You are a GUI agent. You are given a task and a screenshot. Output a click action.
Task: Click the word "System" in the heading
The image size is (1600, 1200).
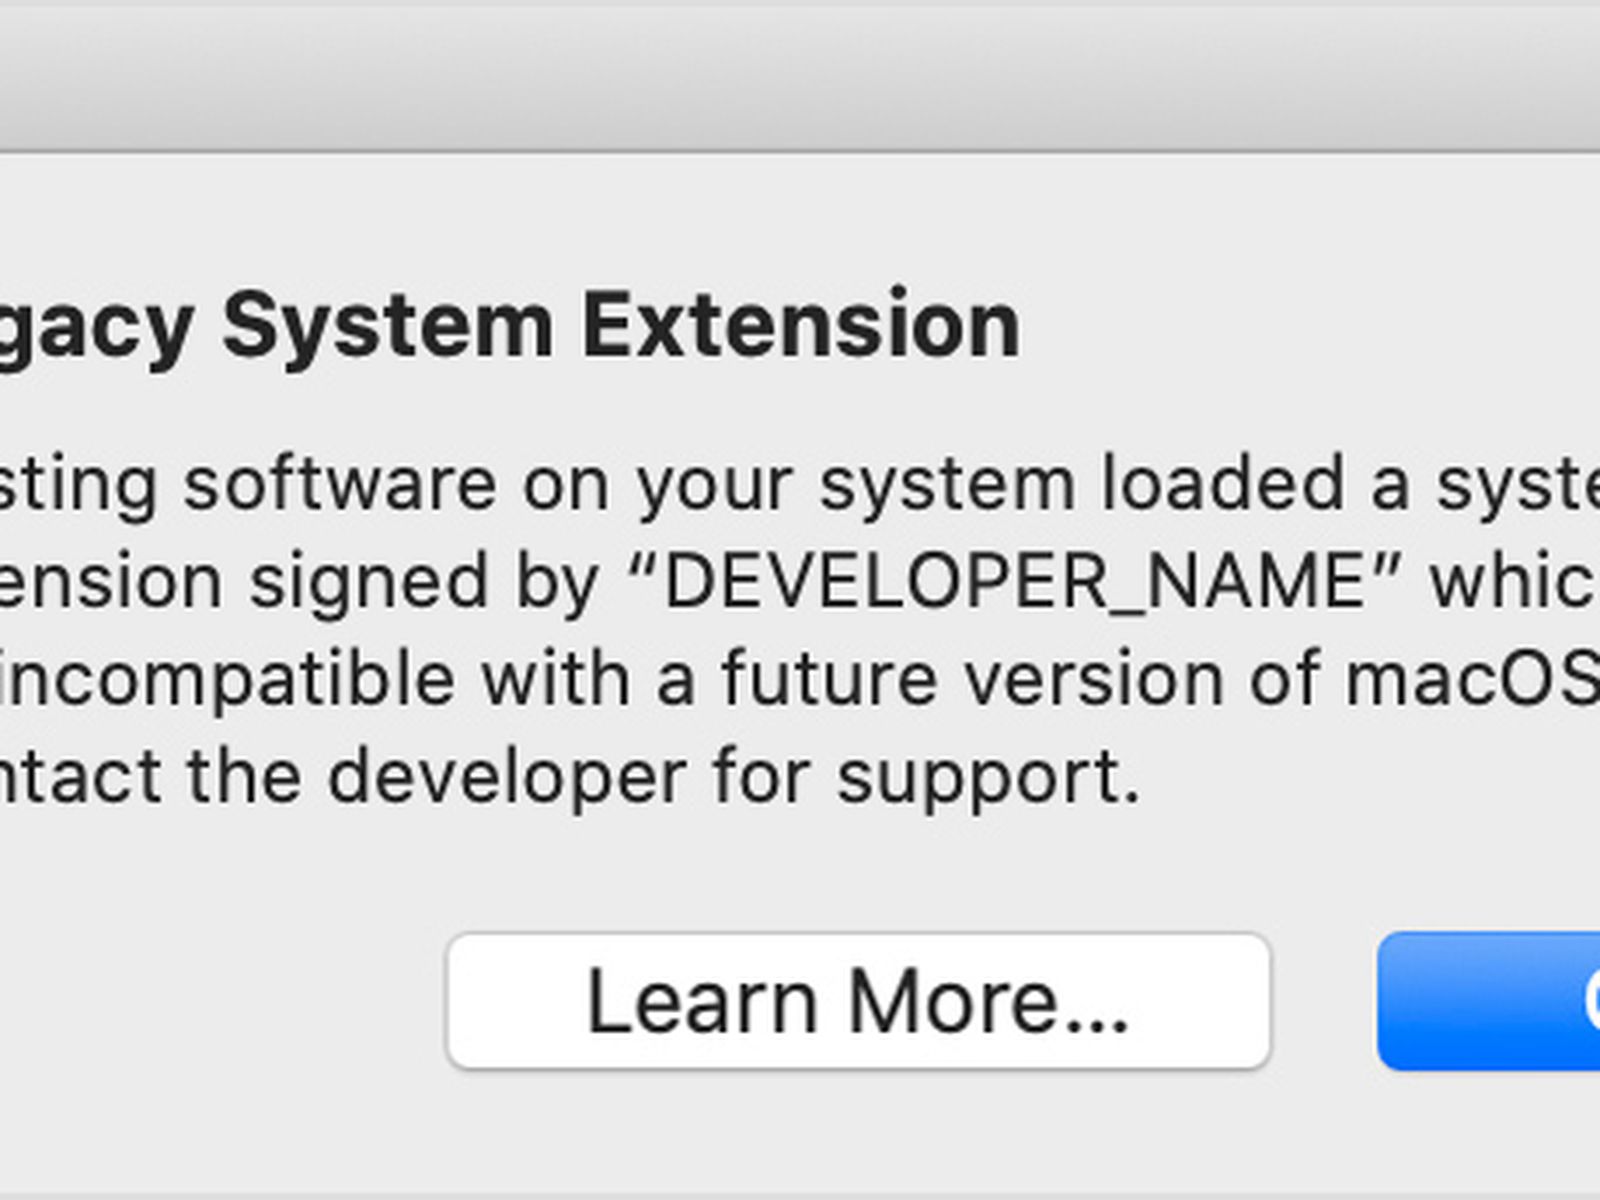coord(388,325)
